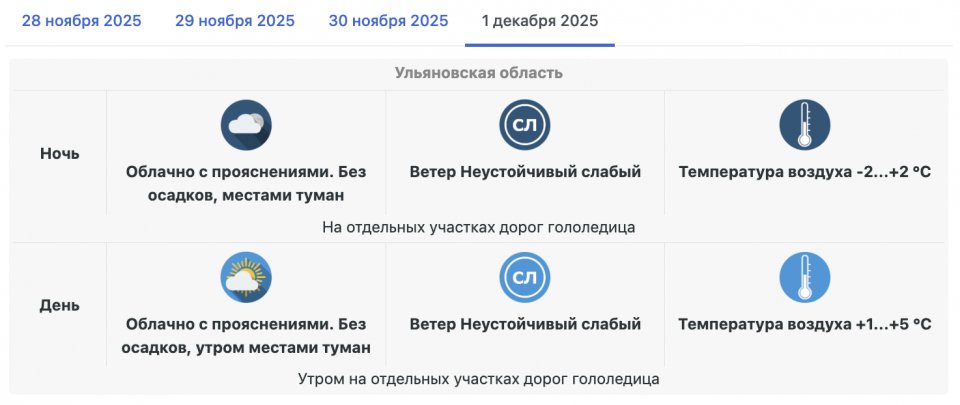Switch to the 28 ноября 2025 tab
This screenshot has width=960, height=405.
pos(81,21)
